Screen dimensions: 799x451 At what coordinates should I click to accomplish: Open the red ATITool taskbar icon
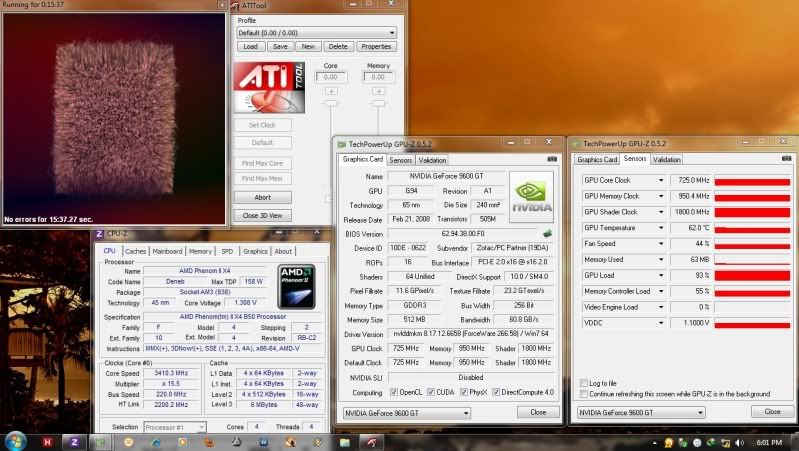372,442
